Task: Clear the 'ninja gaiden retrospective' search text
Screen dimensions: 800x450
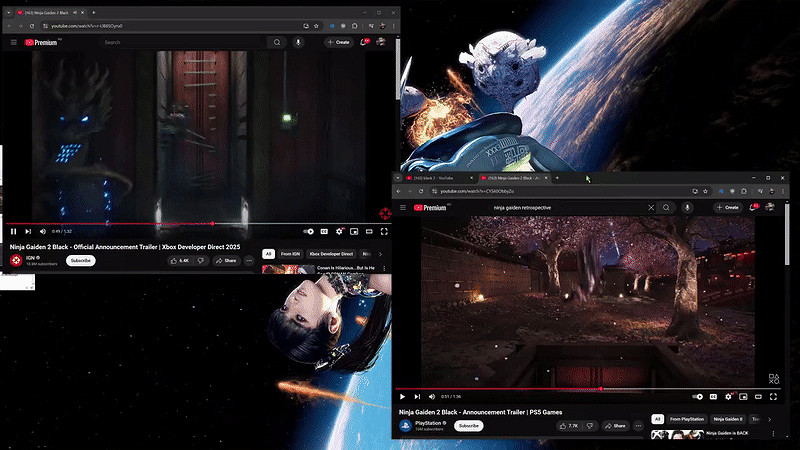Action: pyautogui.click(x=652, y=207)
